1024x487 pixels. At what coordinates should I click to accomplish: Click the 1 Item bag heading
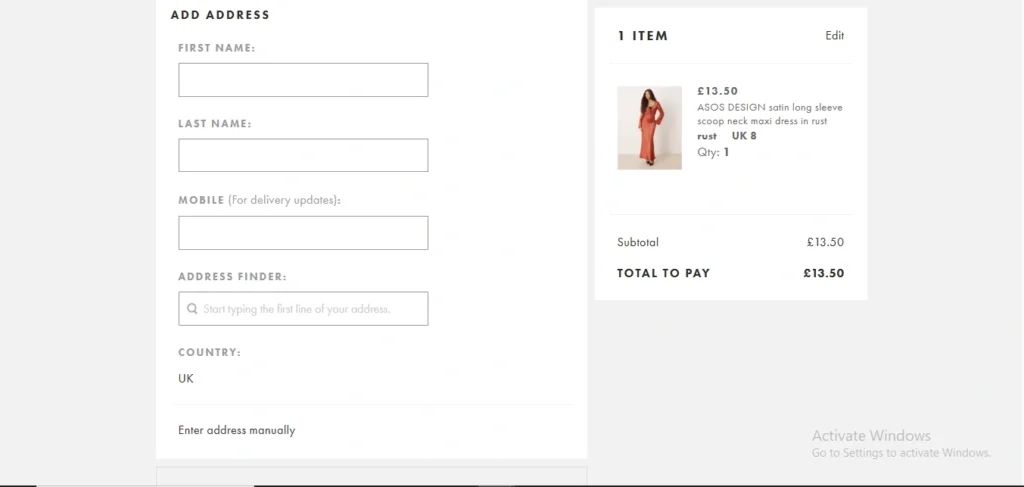point(642,36)
